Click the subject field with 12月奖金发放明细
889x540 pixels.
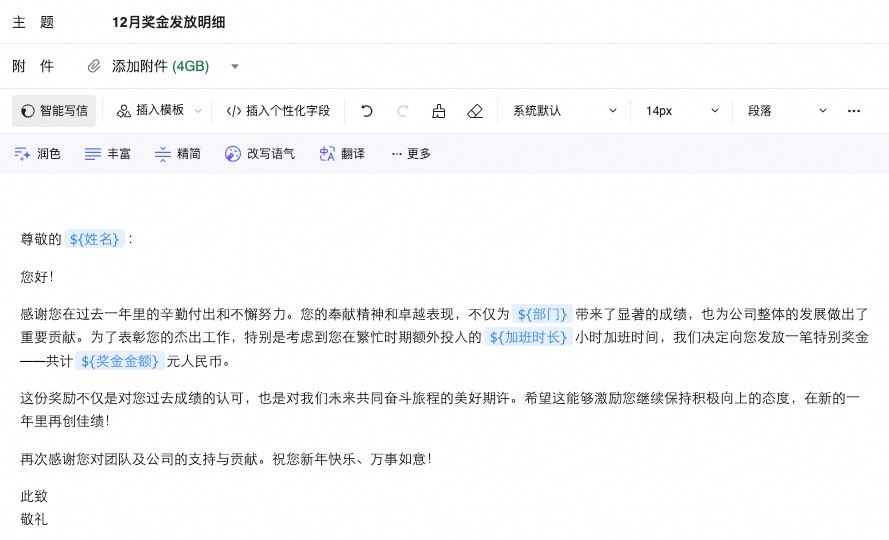pos(400,22)
